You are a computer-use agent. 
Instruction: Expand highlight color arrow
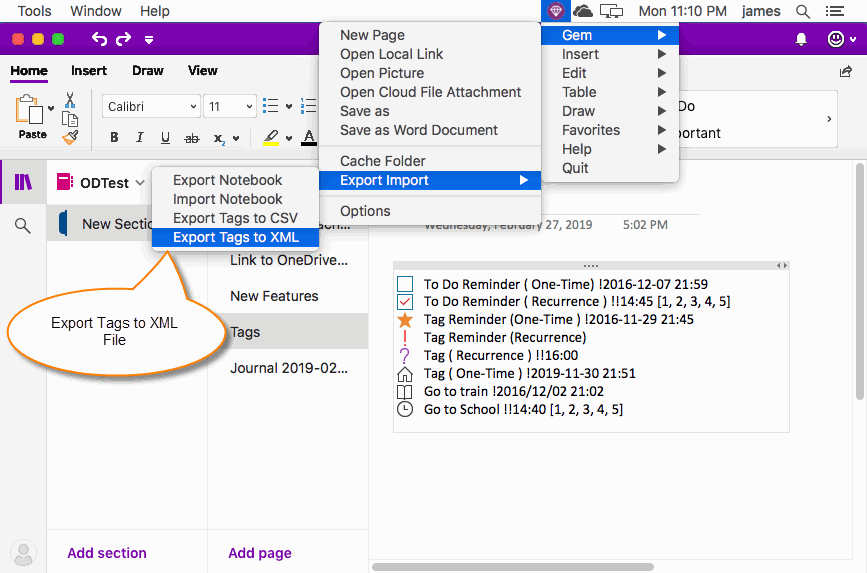(289, 138)
